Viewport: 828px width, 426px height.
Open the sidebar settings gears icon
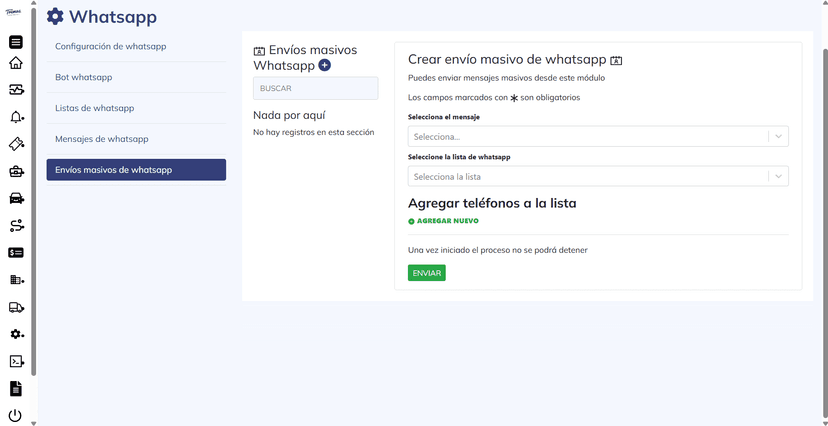point(16,334)
